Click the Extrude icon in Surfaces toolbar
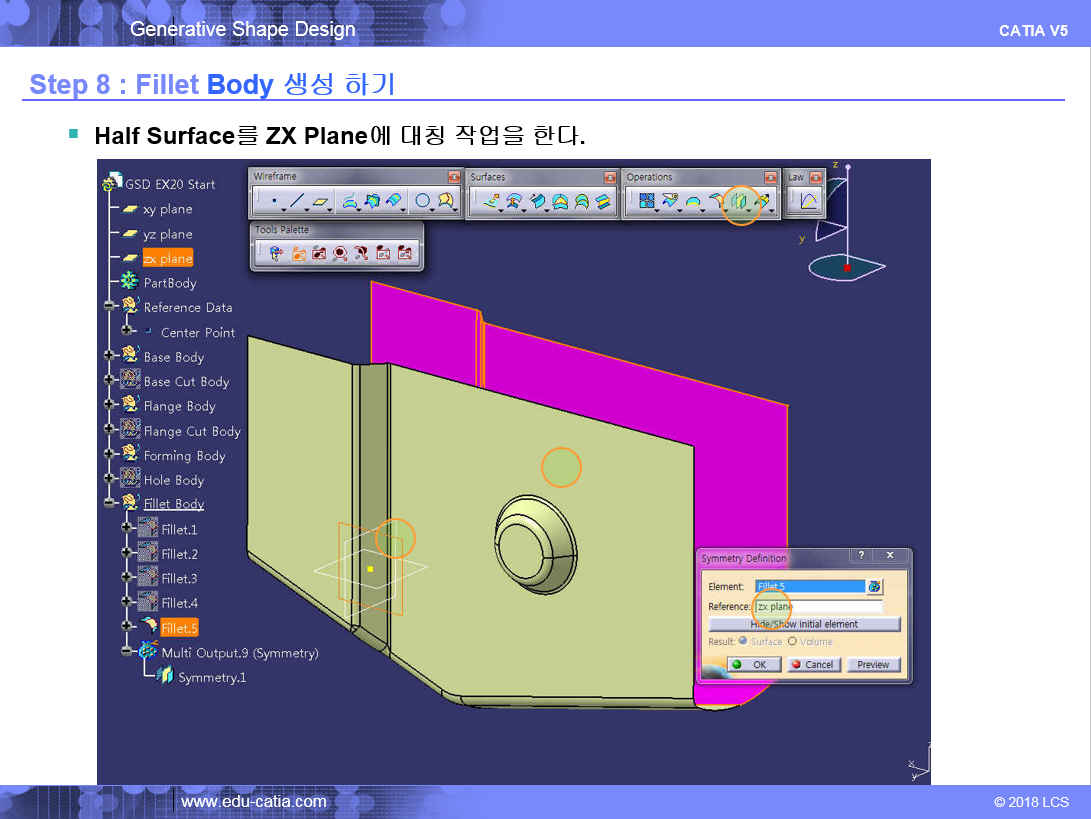 click(491, 202)
